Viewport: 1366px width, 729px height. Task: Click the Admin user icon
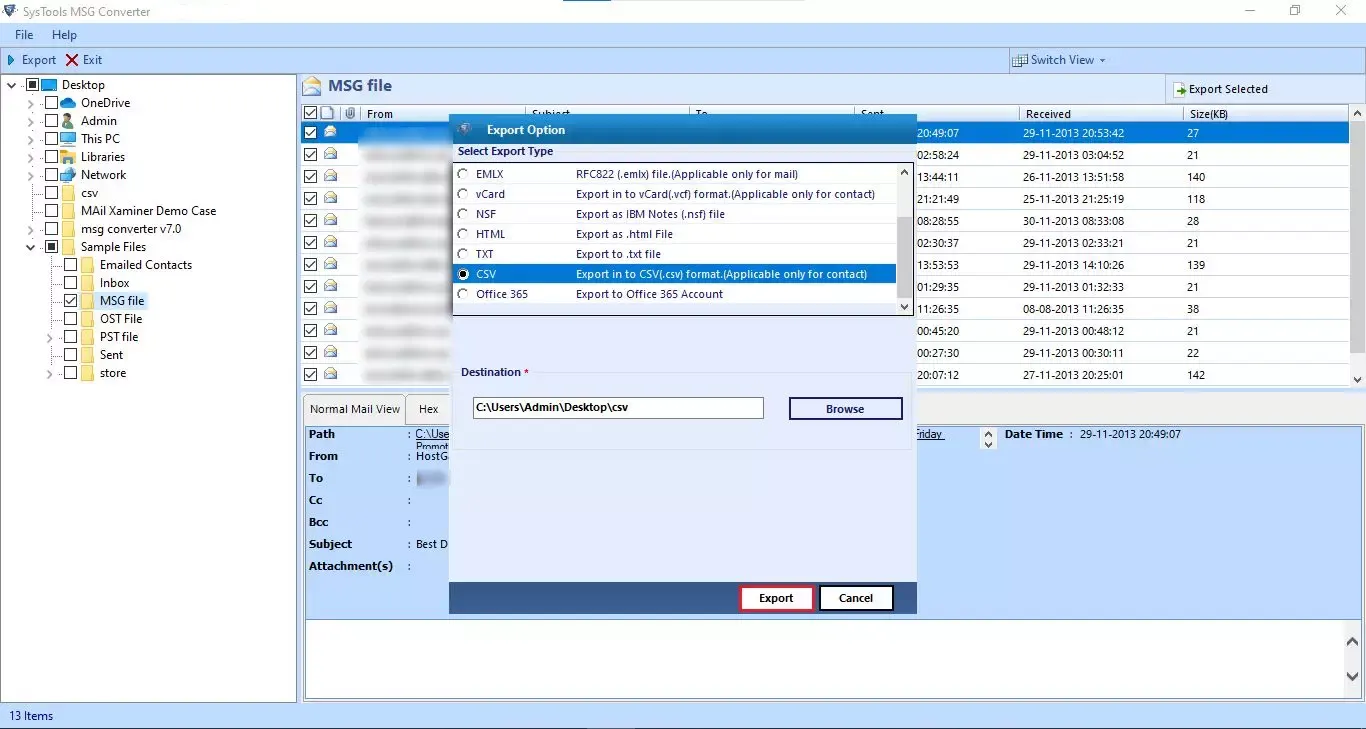68,121
